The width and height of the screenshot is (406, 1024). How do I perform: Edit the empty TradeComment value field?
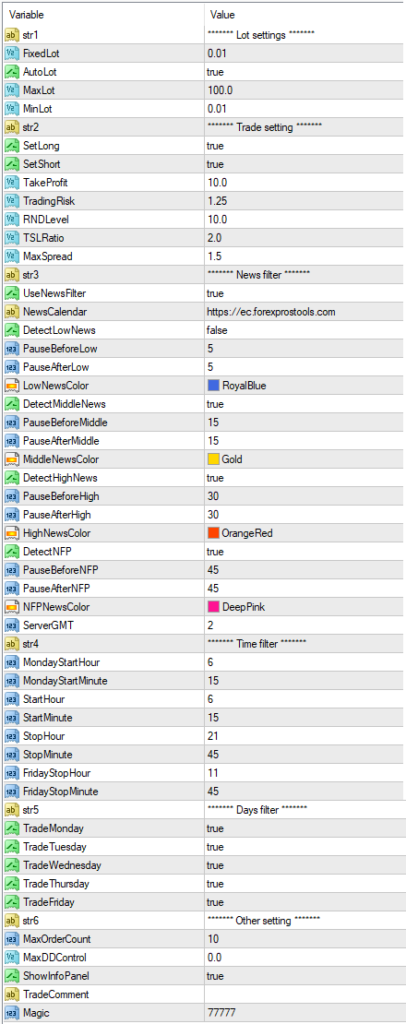[304, 995]
